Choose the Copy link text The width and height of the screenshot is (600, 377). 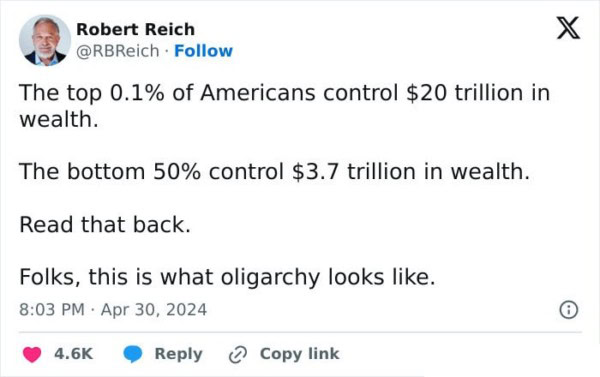300,354
